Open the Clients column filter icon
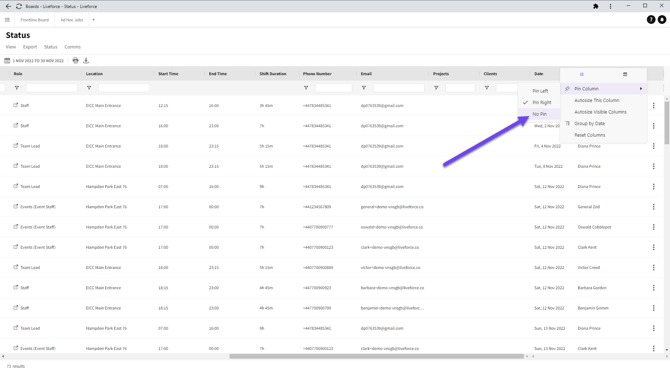Viewport: 670px width, 372px height. tap(487, 88)
